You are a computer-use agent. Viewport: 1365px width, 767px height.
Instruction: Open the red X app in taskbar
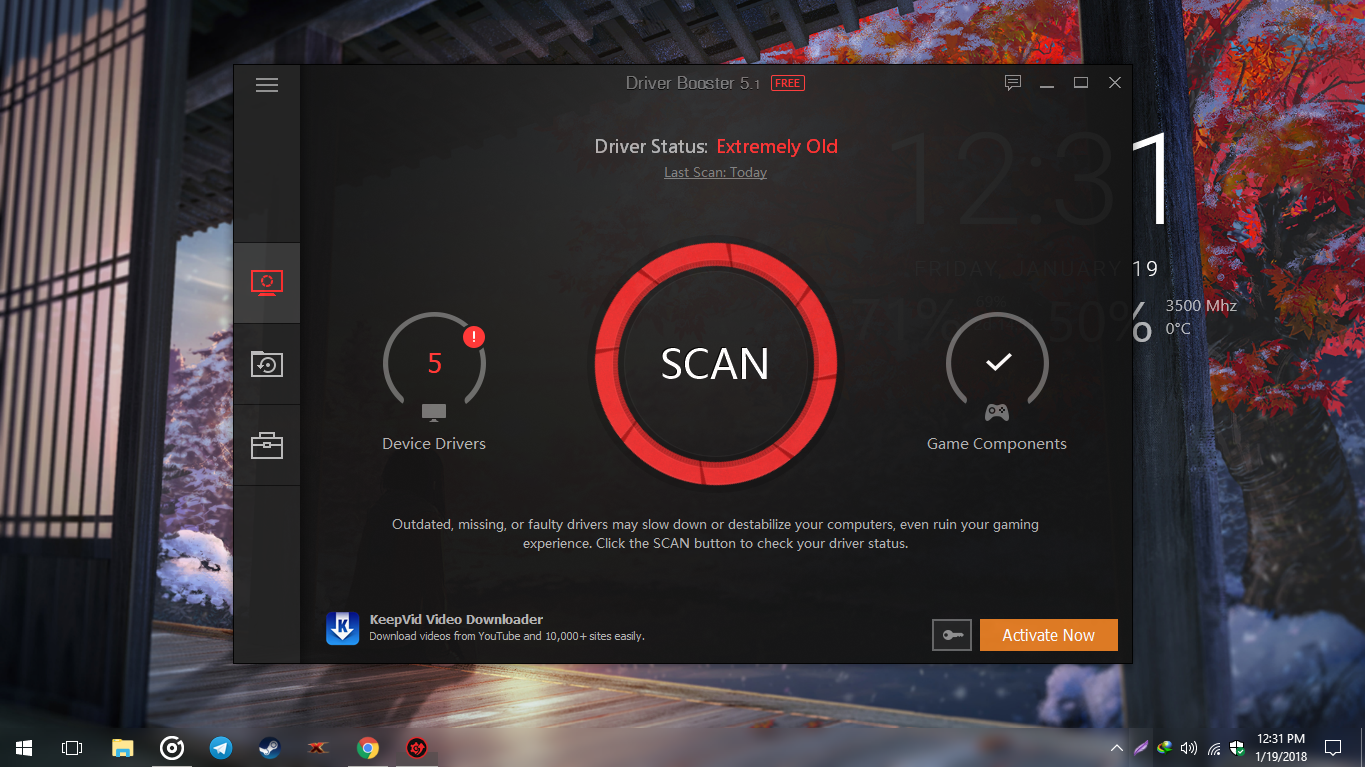click(x=319, y=747)
